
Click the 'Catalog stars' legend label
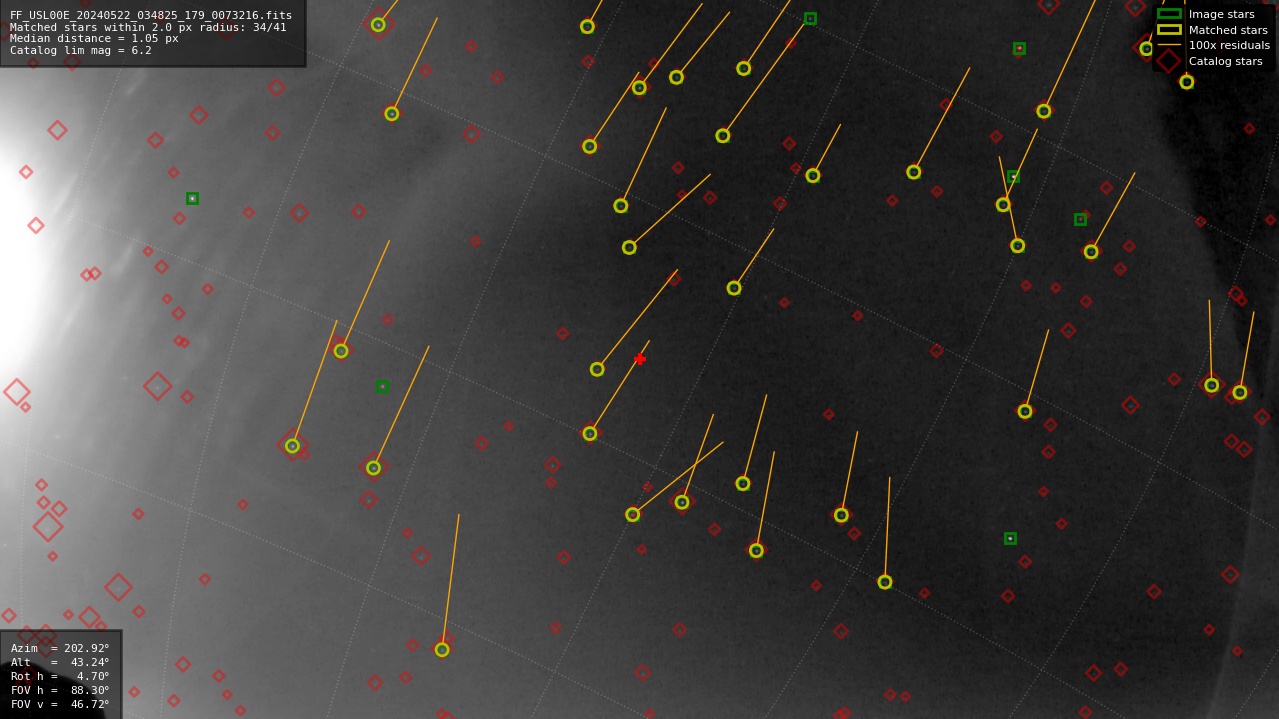point(1225,61)
